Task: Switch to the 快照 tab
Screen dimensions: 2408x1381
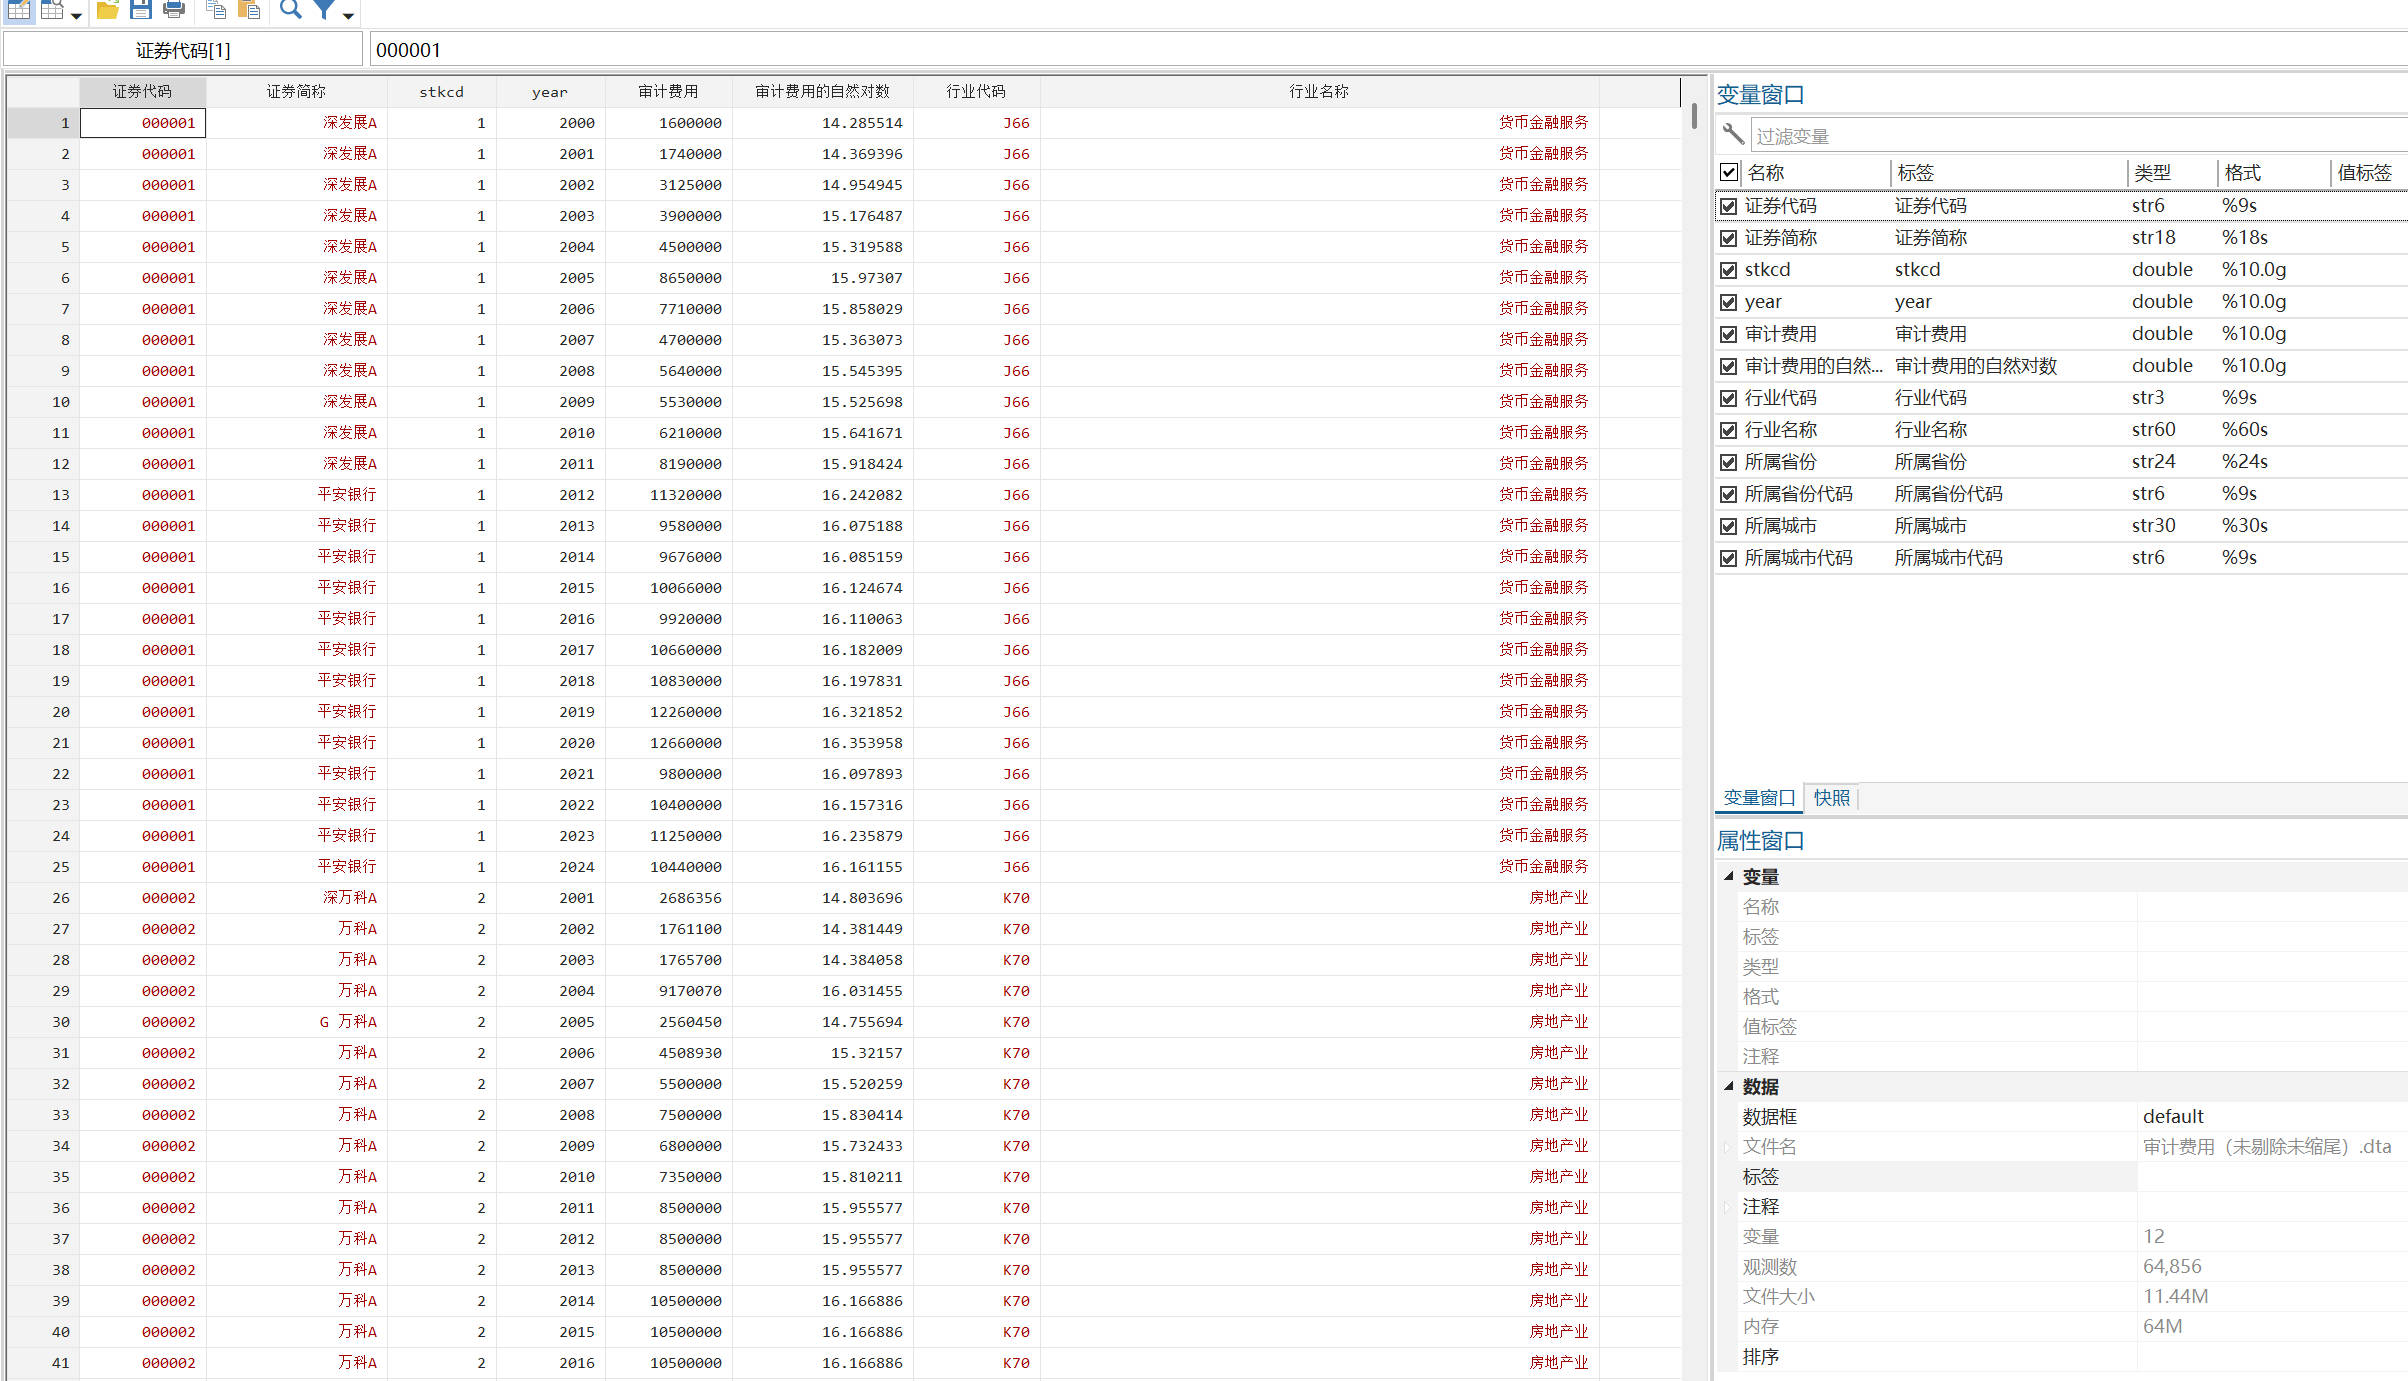Action: [1831, 798]
